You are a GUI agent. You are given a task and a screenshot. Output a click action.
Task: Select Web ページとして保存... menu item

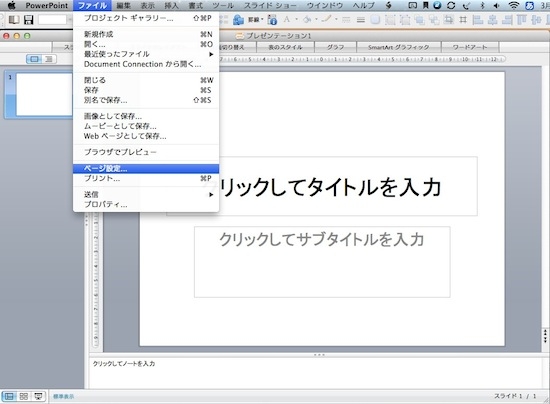(146, 136)
